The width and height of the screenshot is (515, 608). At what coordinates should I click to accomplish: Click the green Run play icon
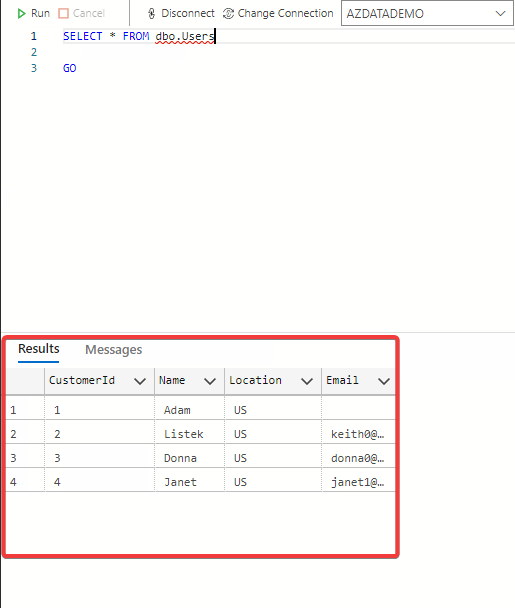(x=21, y=14)
